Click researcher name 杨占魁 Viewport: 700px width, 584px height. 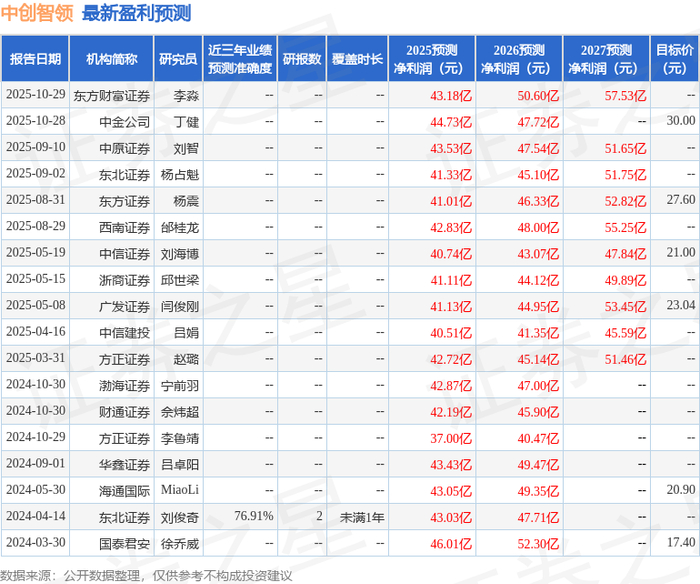[x=180, y=175]
